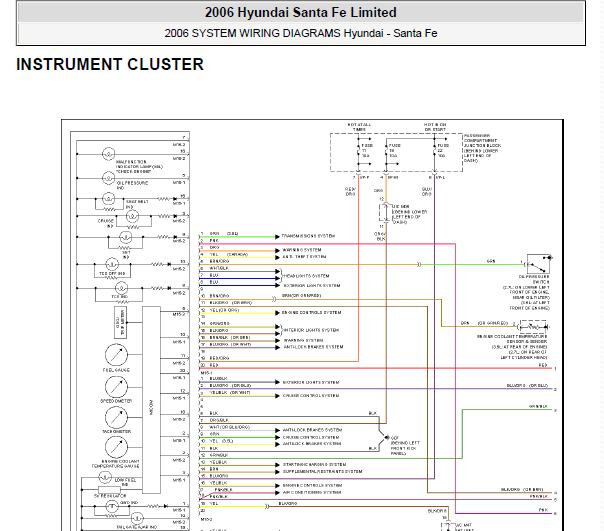The width and height of the screenshot is (604, 531).
Task: Click the 'FUEL GAUGE' label
Action: (x=116, y=370)
